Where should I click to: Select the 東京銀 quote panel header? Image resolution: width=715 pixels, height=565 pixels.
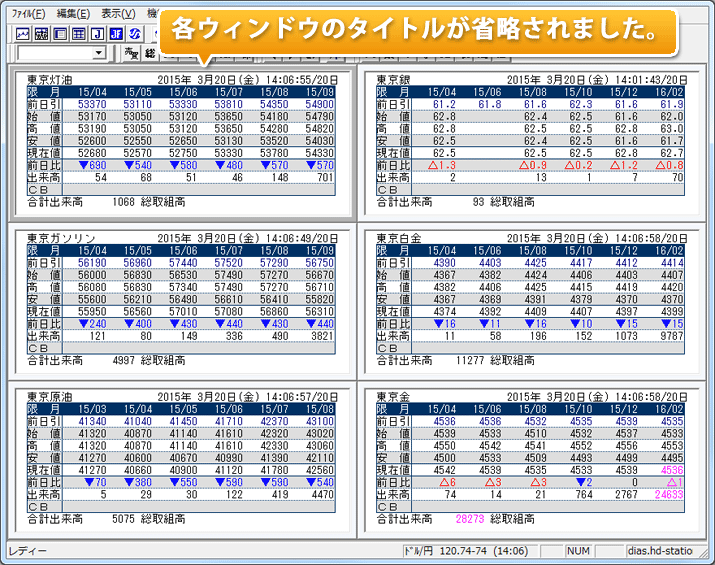393,79
